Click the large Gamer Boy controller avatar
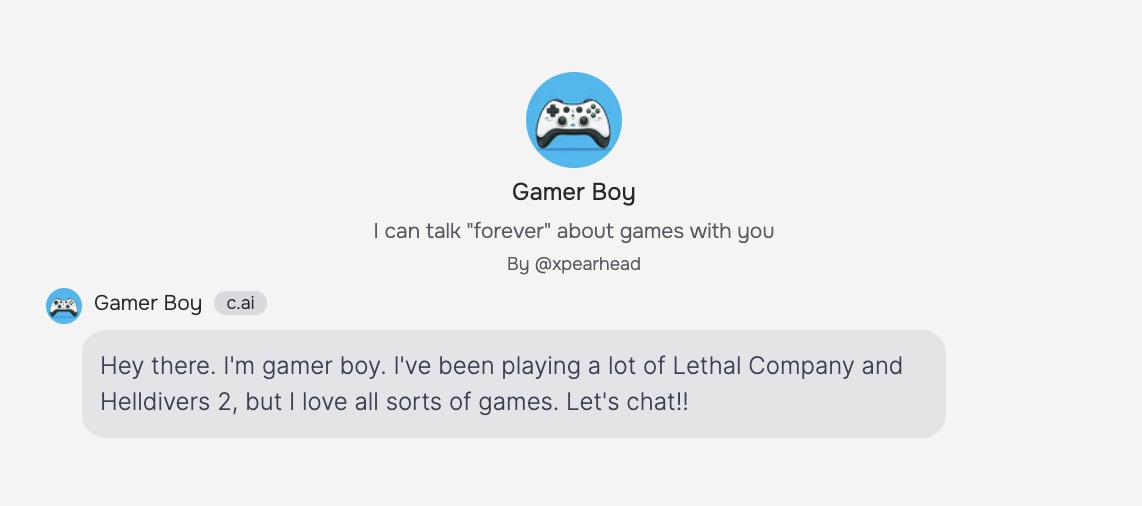This screenshot has height=506, width=1142. pyautogui.click(x=573, y=120)
